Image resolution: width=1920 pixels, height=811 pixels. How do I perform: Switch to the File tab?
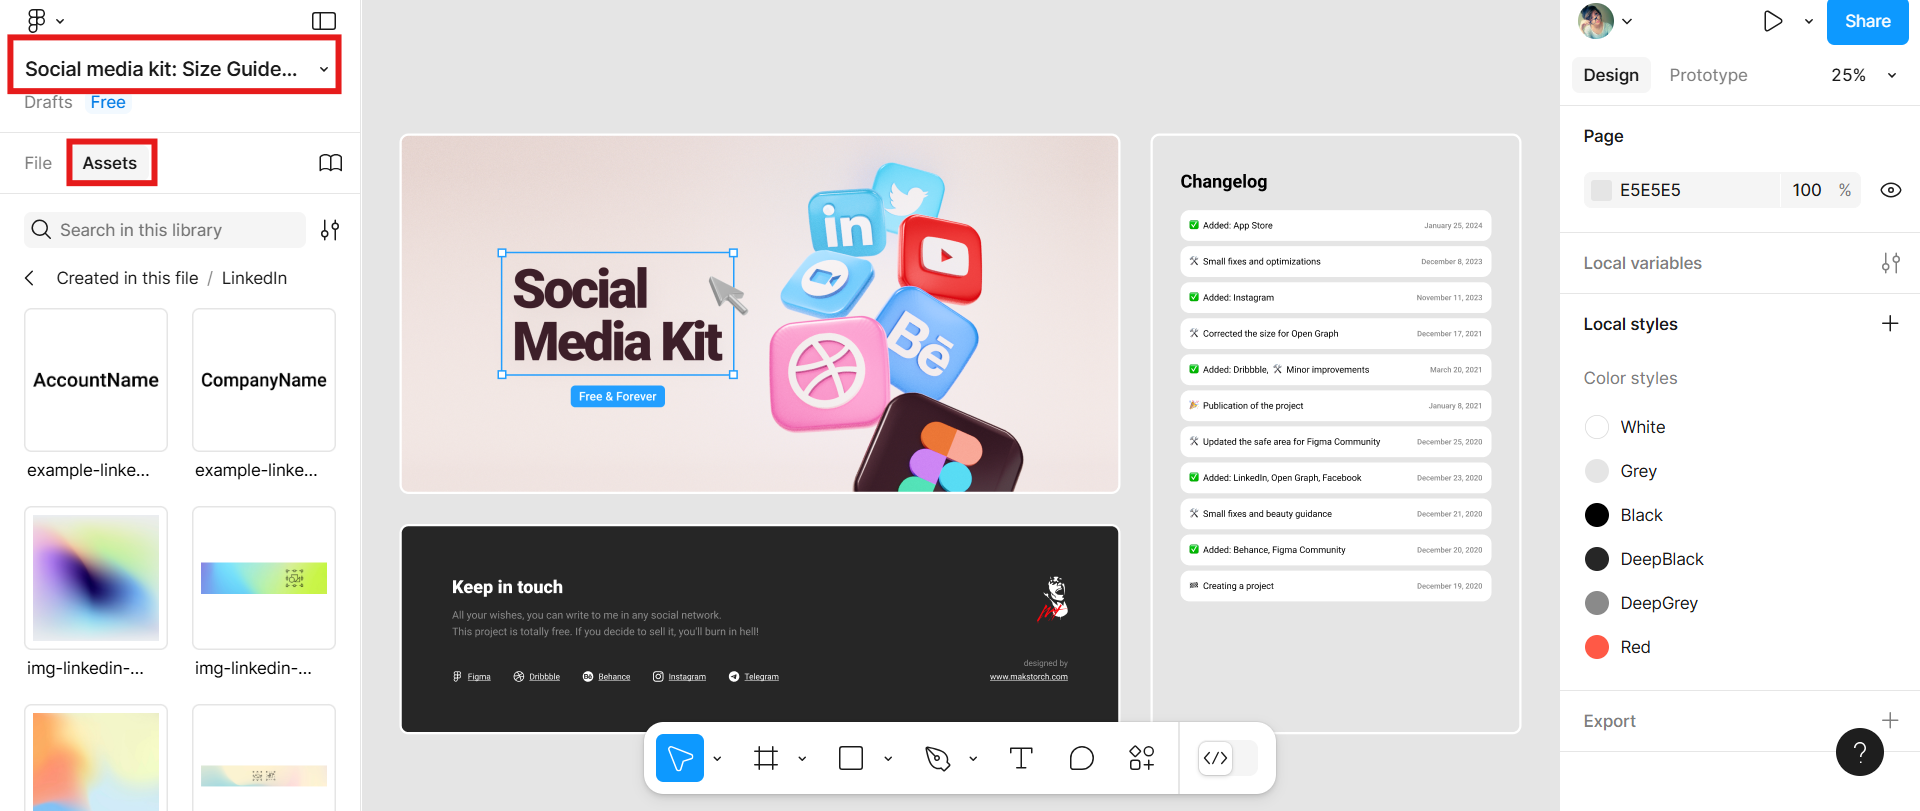38,163
